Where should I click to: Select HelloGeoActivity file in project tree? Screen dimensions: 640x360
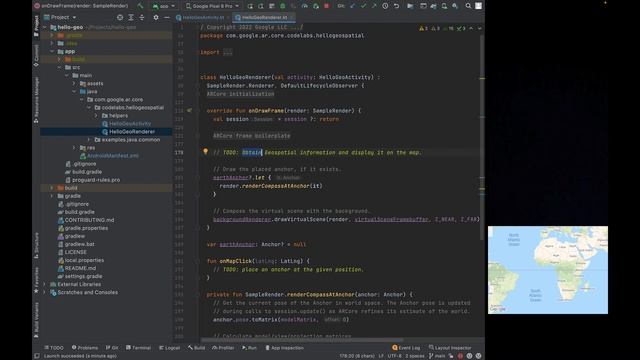click(x=130, y=124)
